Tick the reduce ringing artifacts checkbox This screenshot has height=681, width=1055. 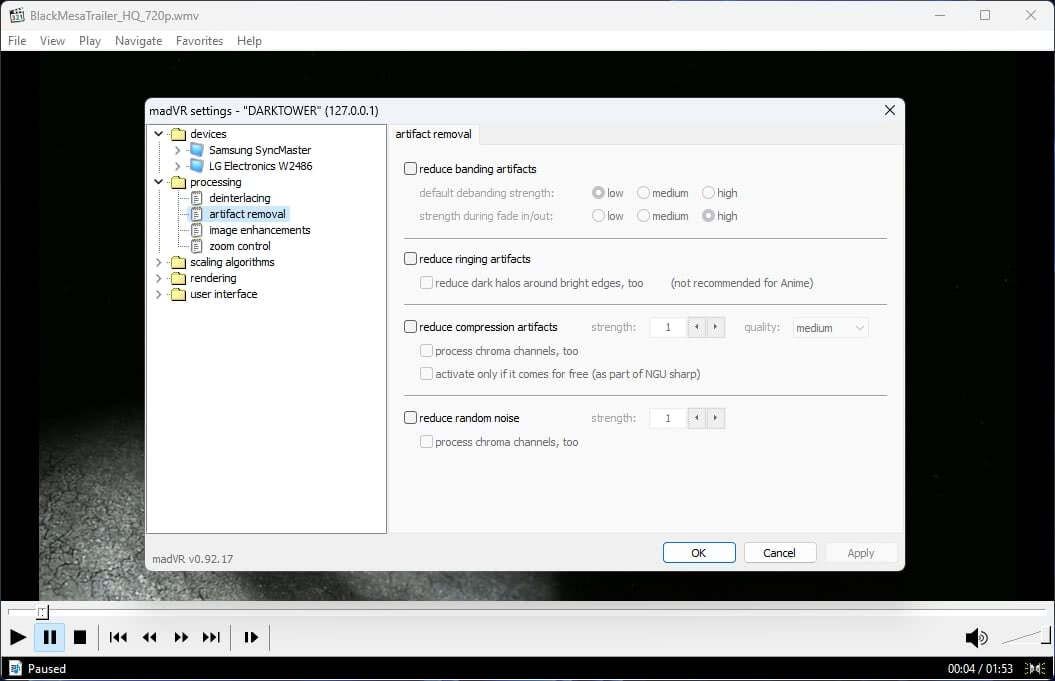point(411,259)
